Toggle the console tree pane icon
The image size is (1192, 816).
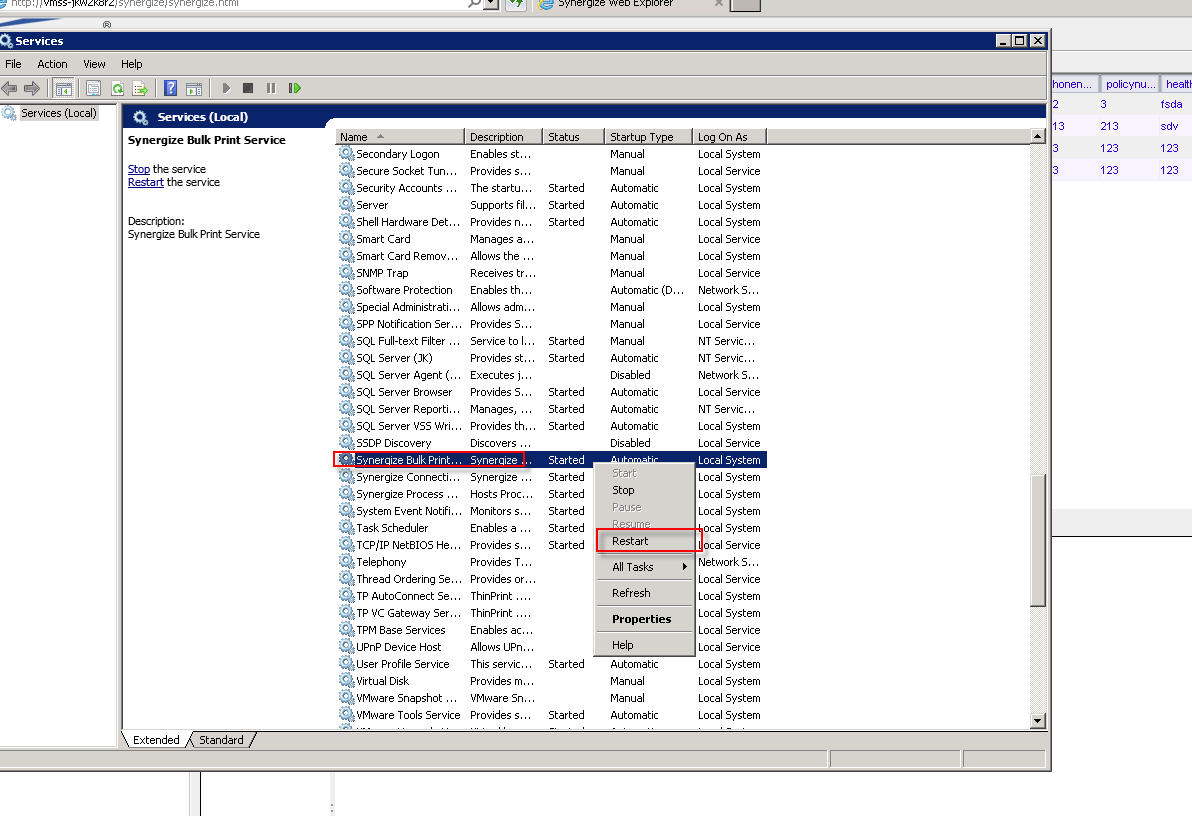pyautogui.click(x=64, y=88)
